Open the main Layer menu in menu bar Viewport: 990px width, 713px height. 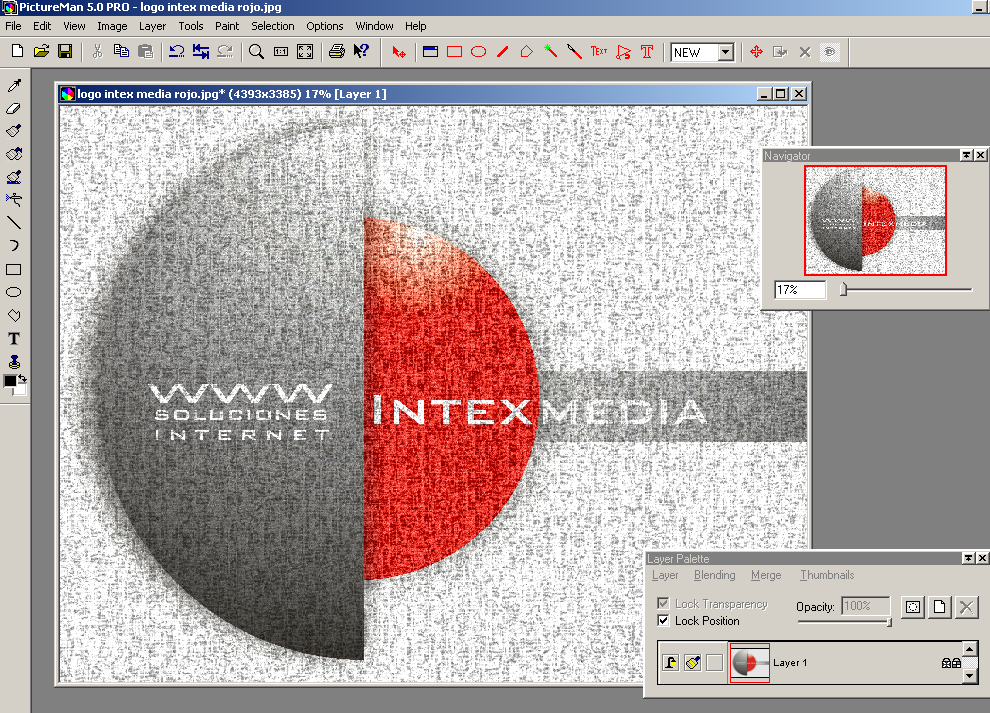(152, 26)
